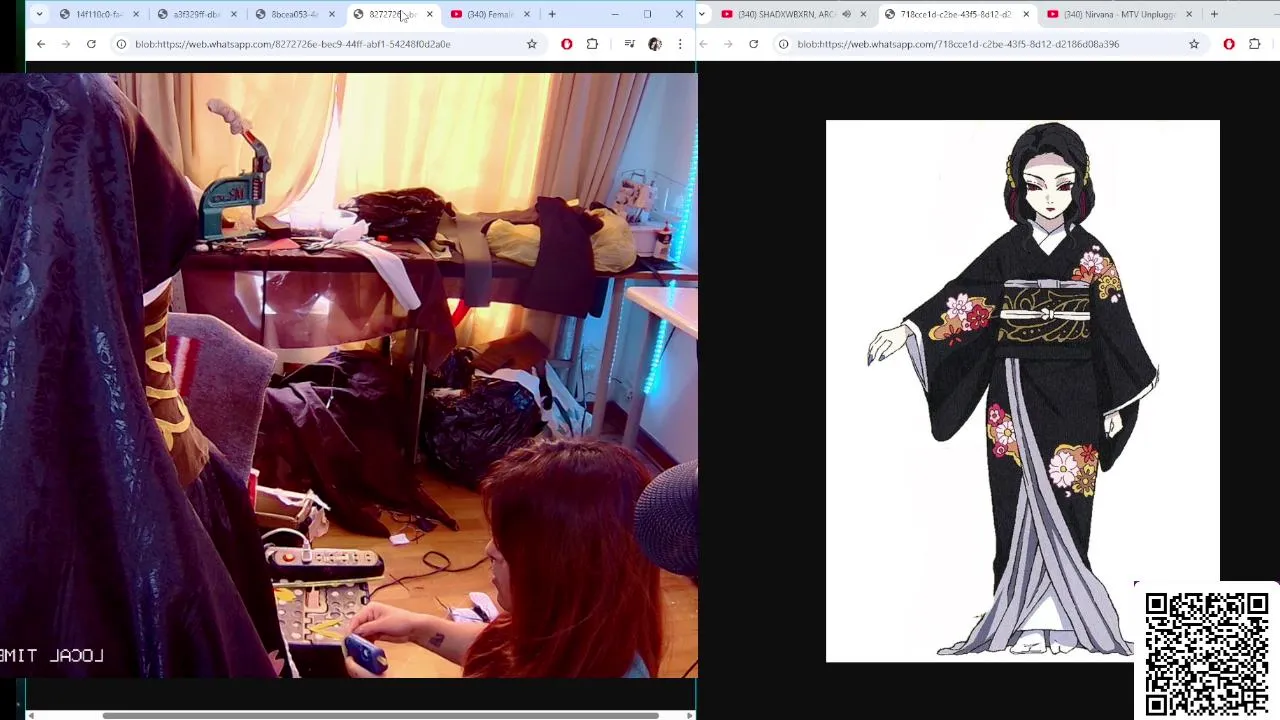Viewport: 1280px width, 720px height.
Task: Click right scroll arrow on horizontal scrollbar
Action: [689, 715]
